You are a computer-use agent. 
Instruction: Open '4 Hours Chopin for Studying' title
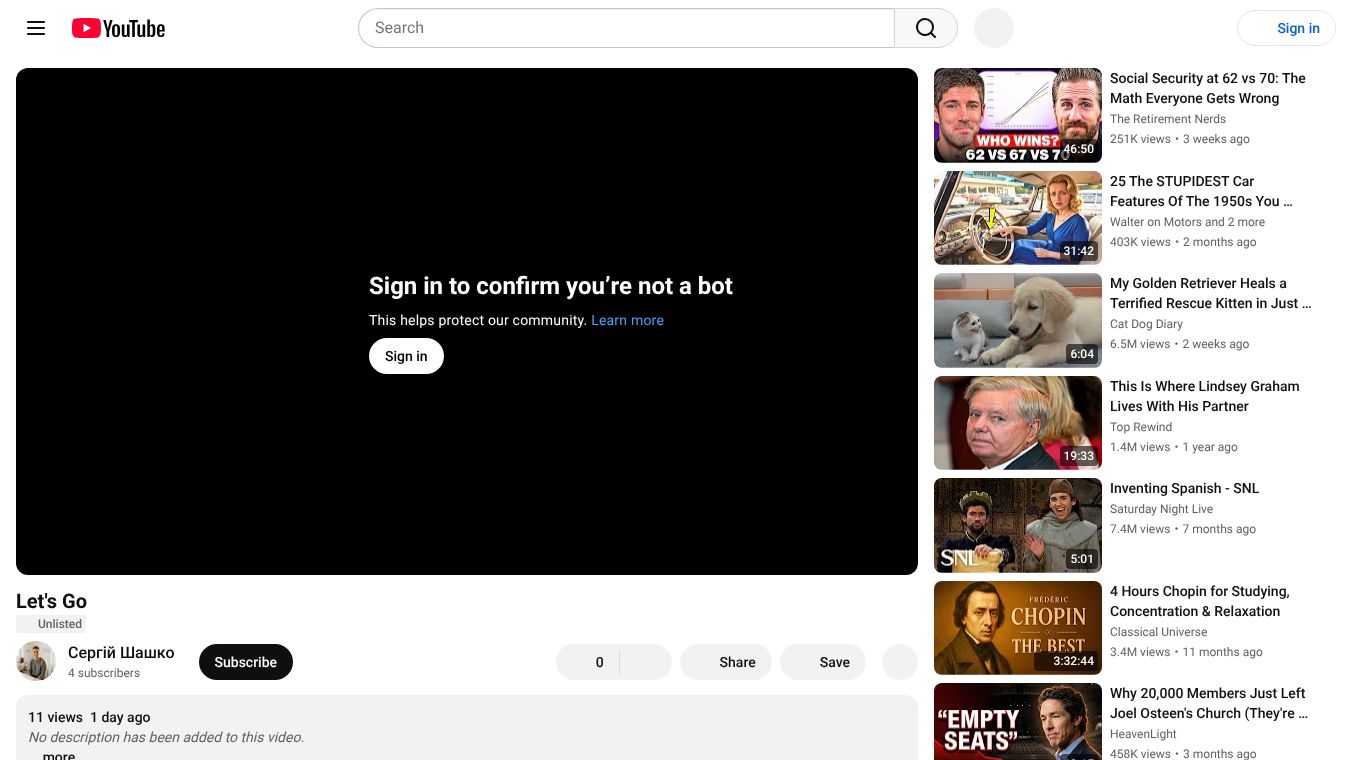(1200, 601)
